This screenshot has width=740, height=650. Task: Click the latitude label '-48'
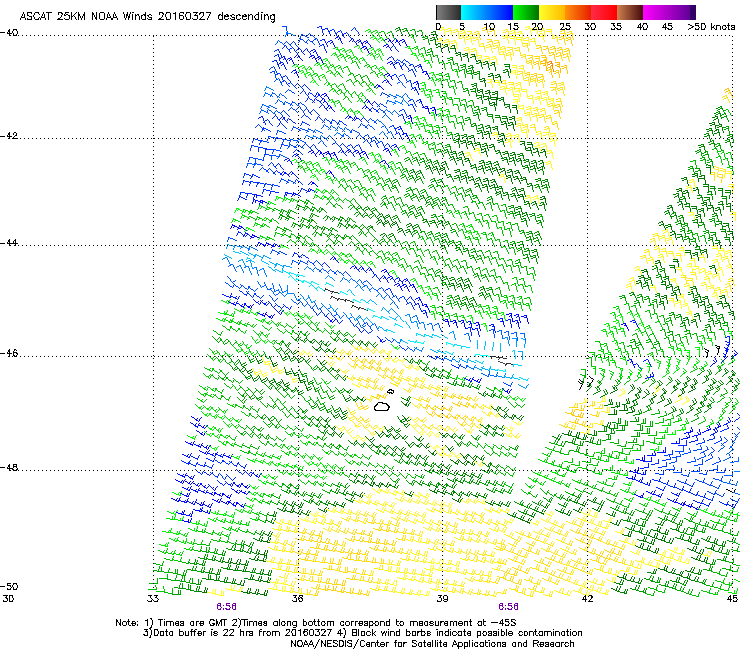point(9,467)
